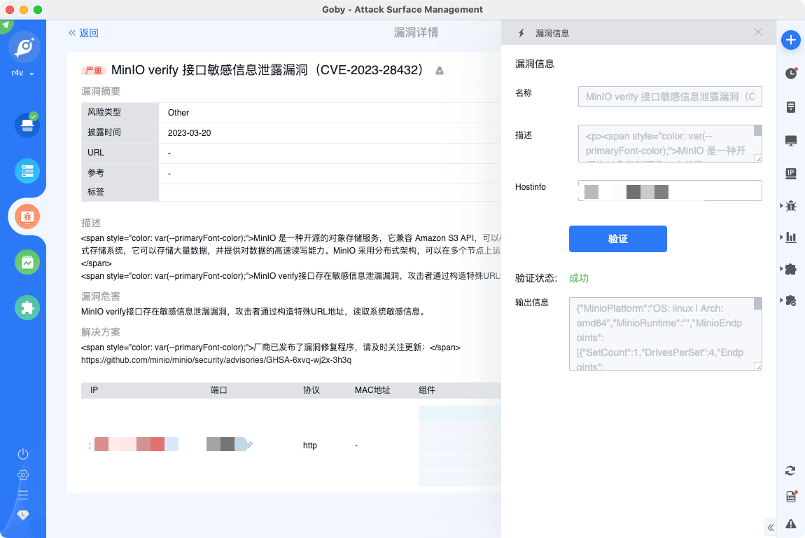Expand the puzzle-with-gear item in right toolbar
Image resolution: width=805 pixels, height=538 pixels.
click(789, 300)
